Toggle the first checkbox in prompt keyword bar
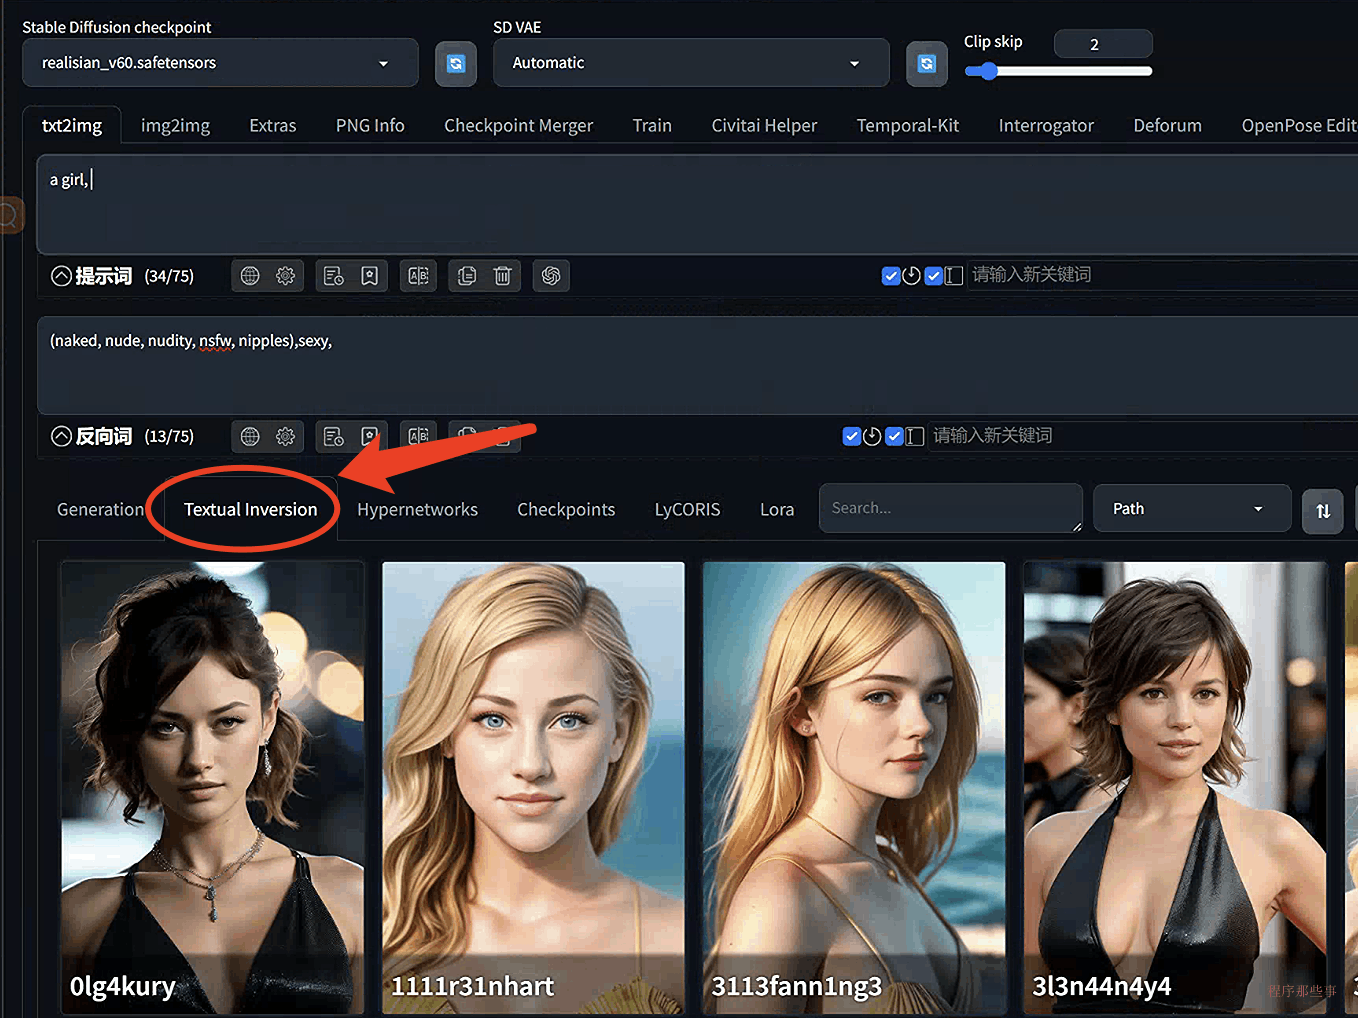This screenshot has height=1018, width=1358. point(891,276)
